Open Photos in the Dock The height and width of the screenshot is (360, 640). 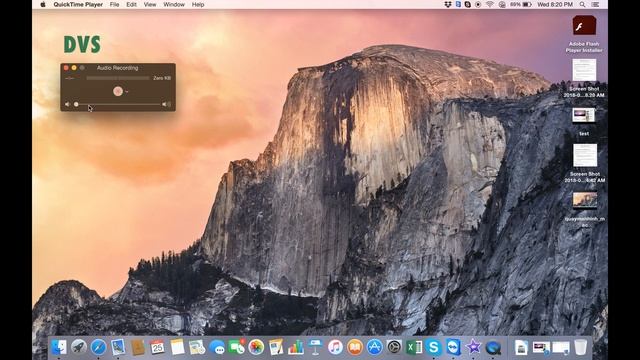[x=256, y=347]
